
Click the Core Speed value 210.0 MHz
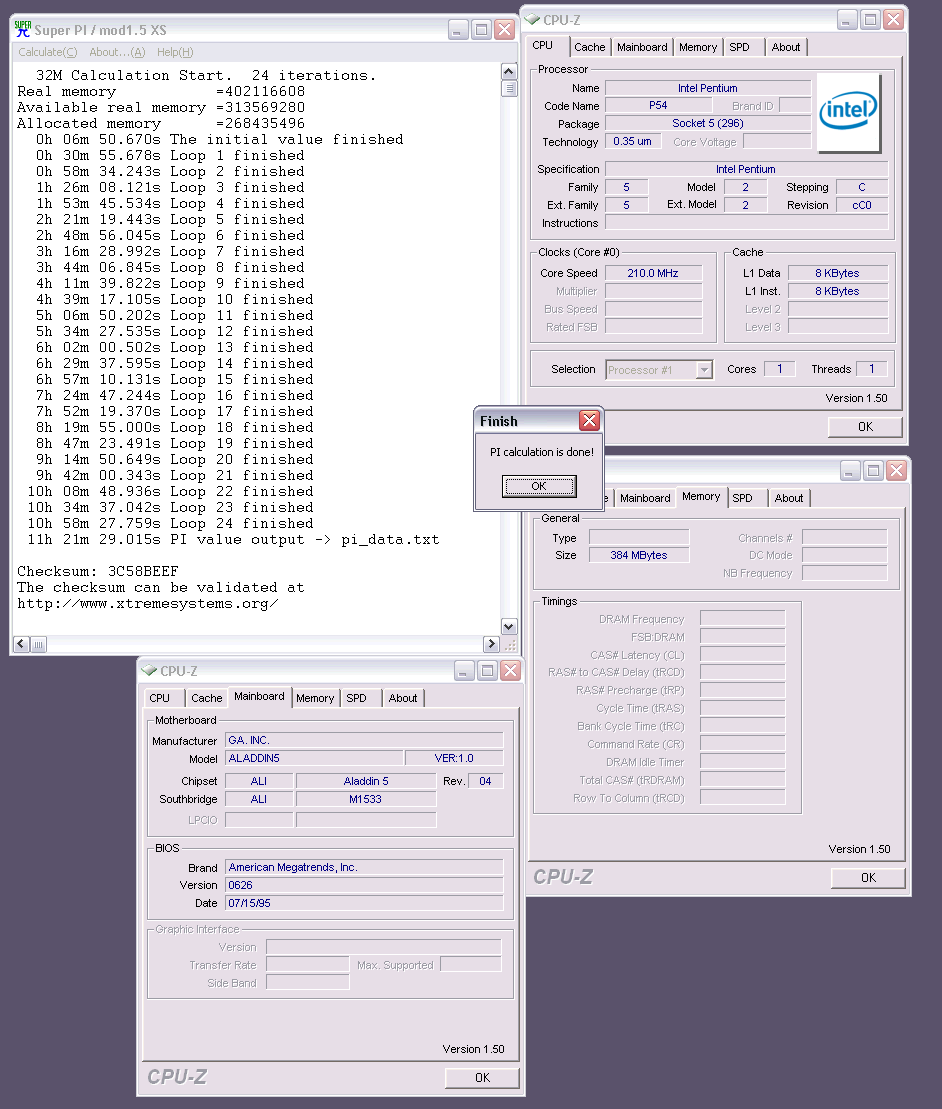tap(653, 273)
